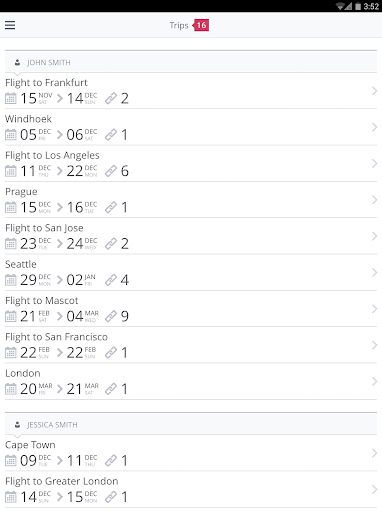Tap the Jessica Smith person icon
Image resolution: width=382 pixels, height=512 pixels.
tap(17, 425)
